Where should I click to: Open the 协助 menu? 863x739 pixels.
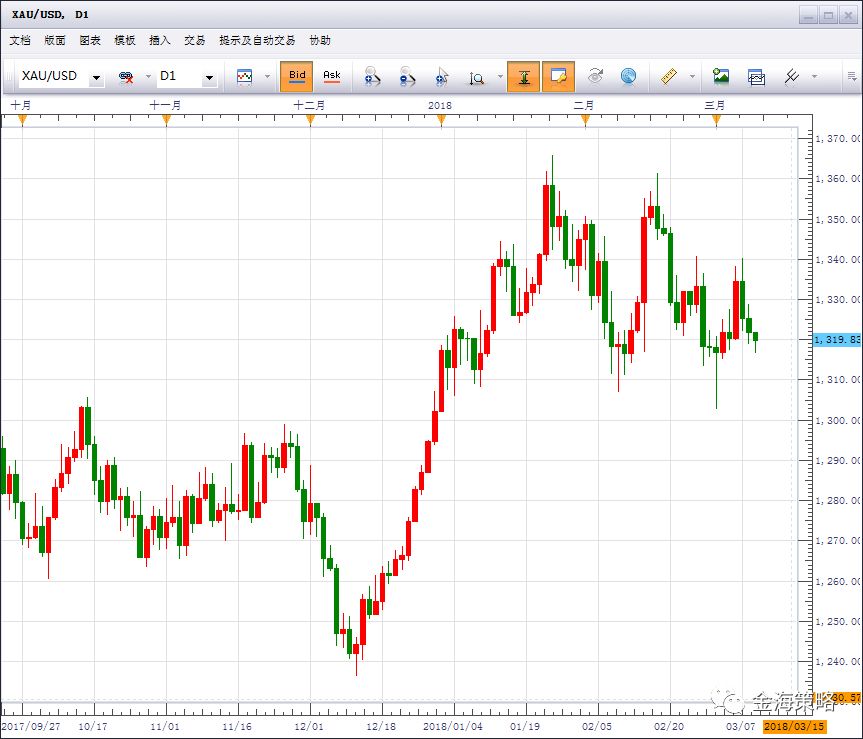[319, 41]
